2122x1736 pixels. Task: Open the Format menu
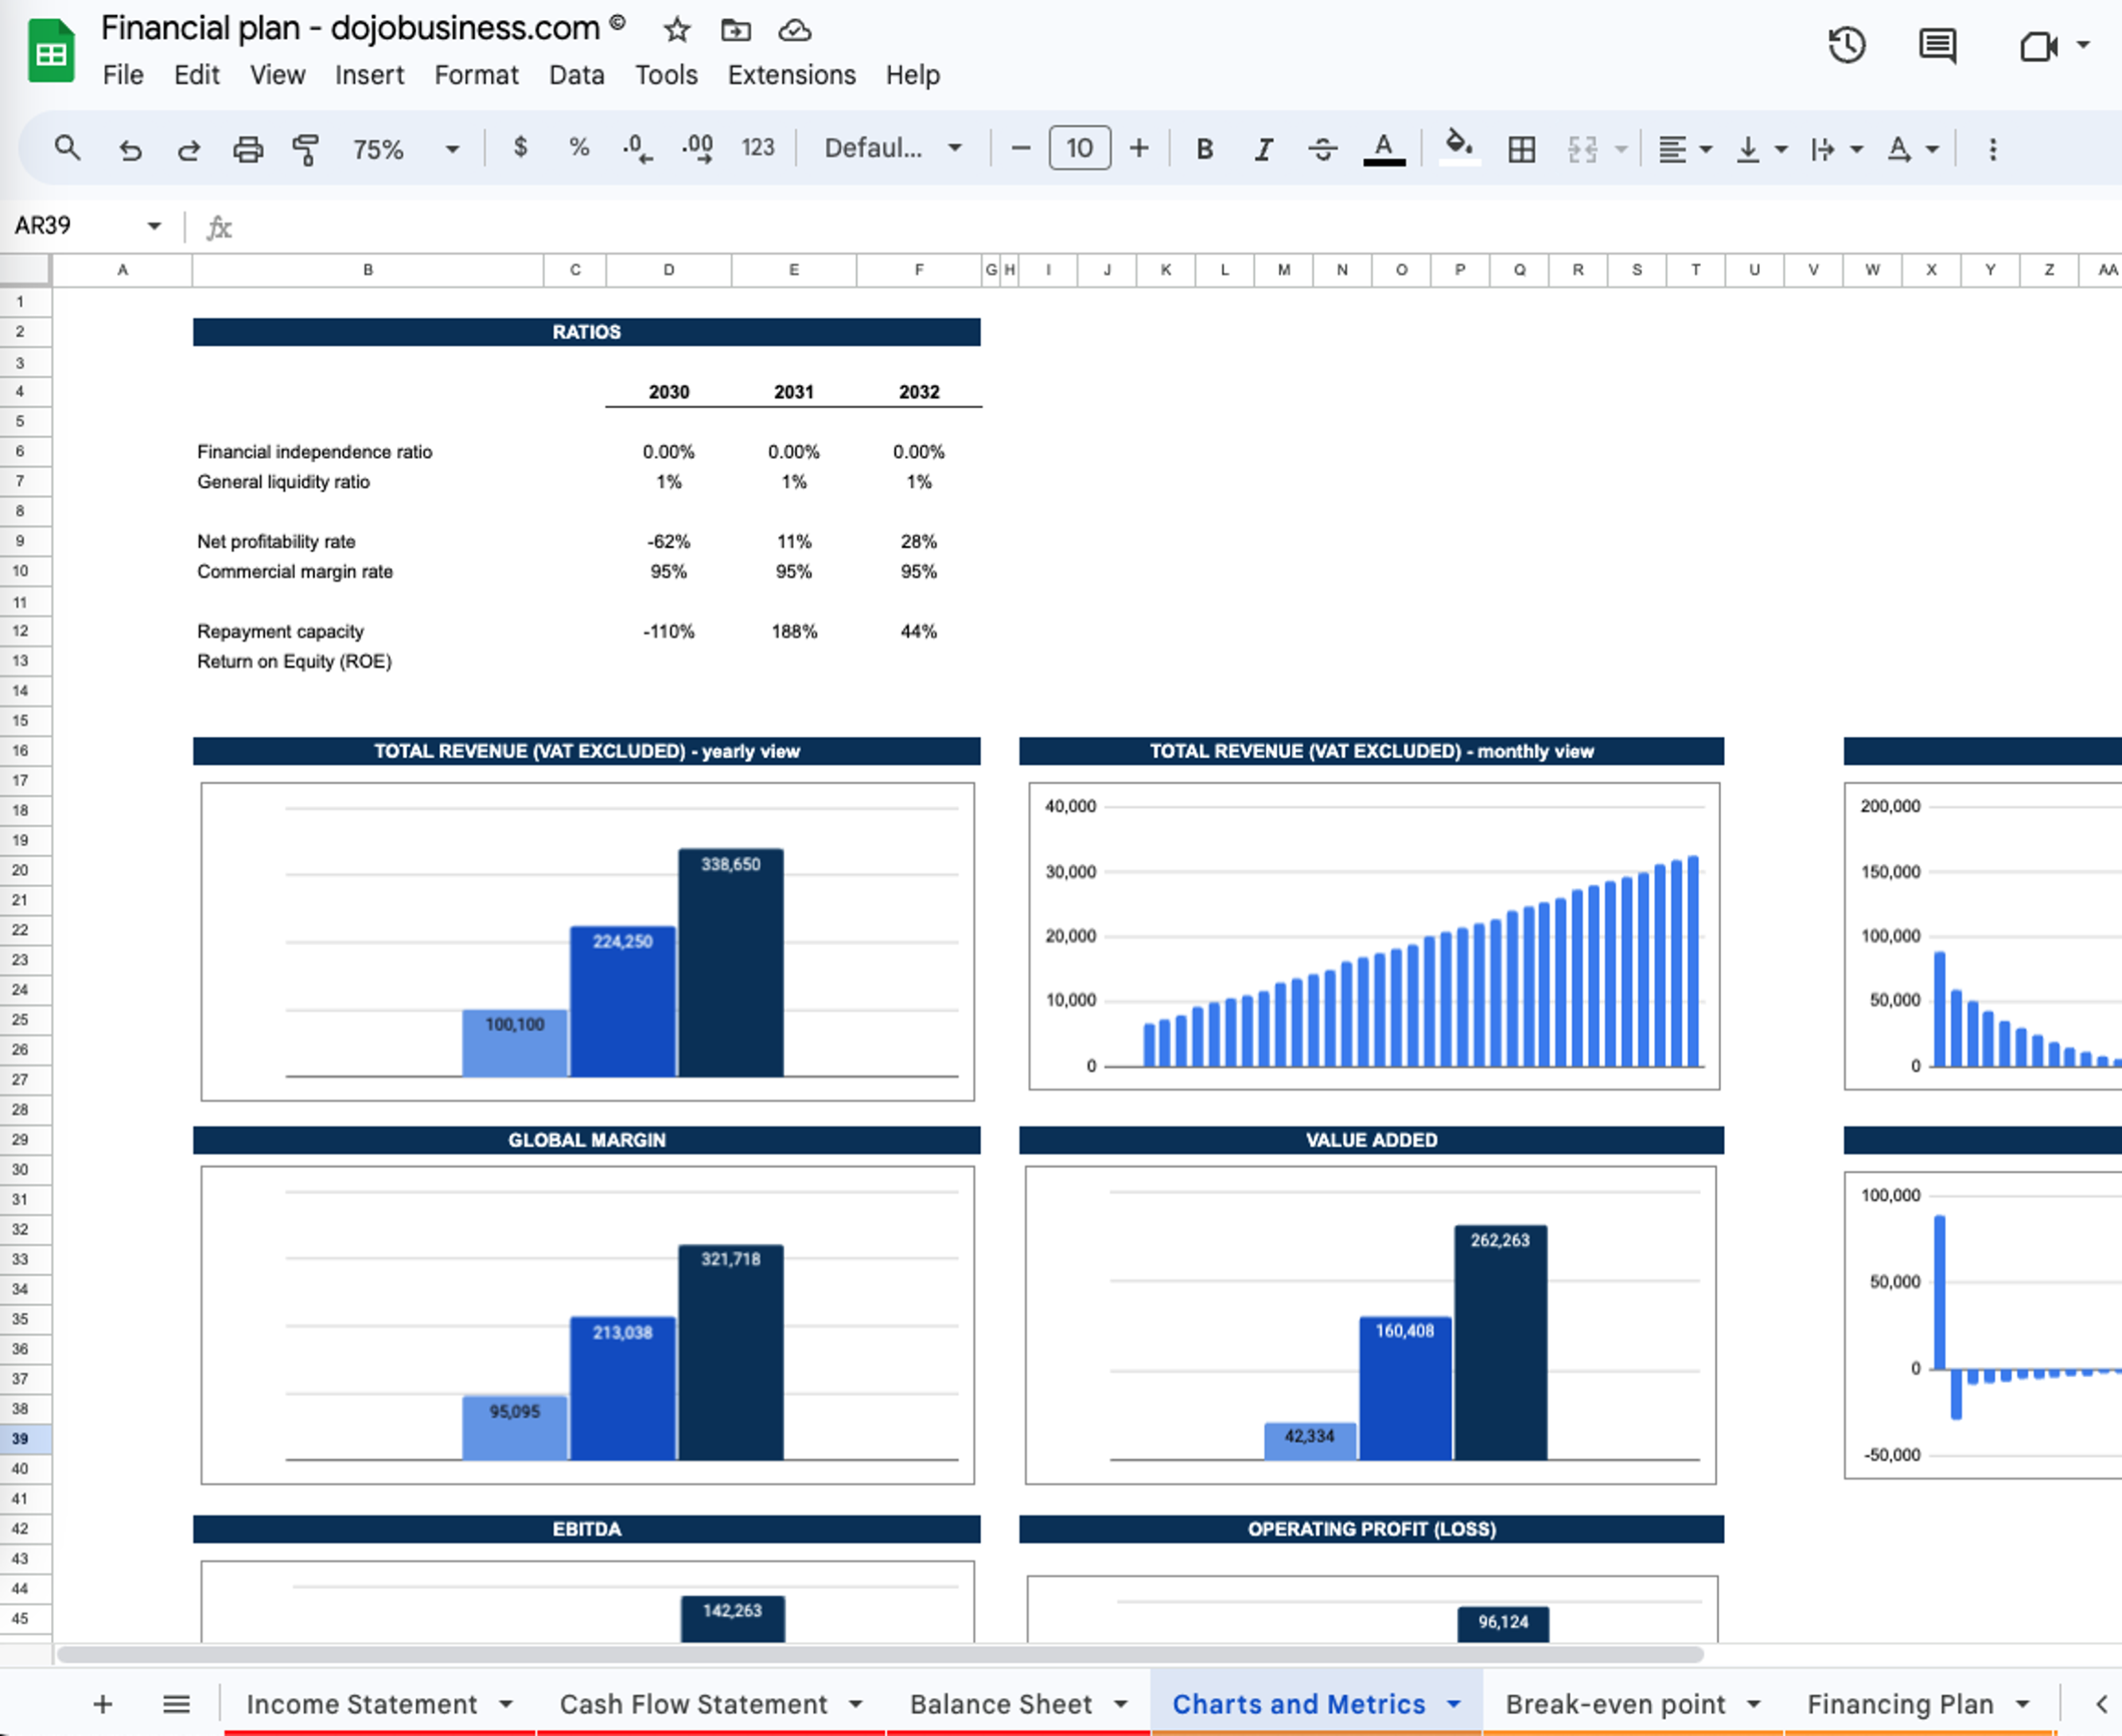point(476,75)
